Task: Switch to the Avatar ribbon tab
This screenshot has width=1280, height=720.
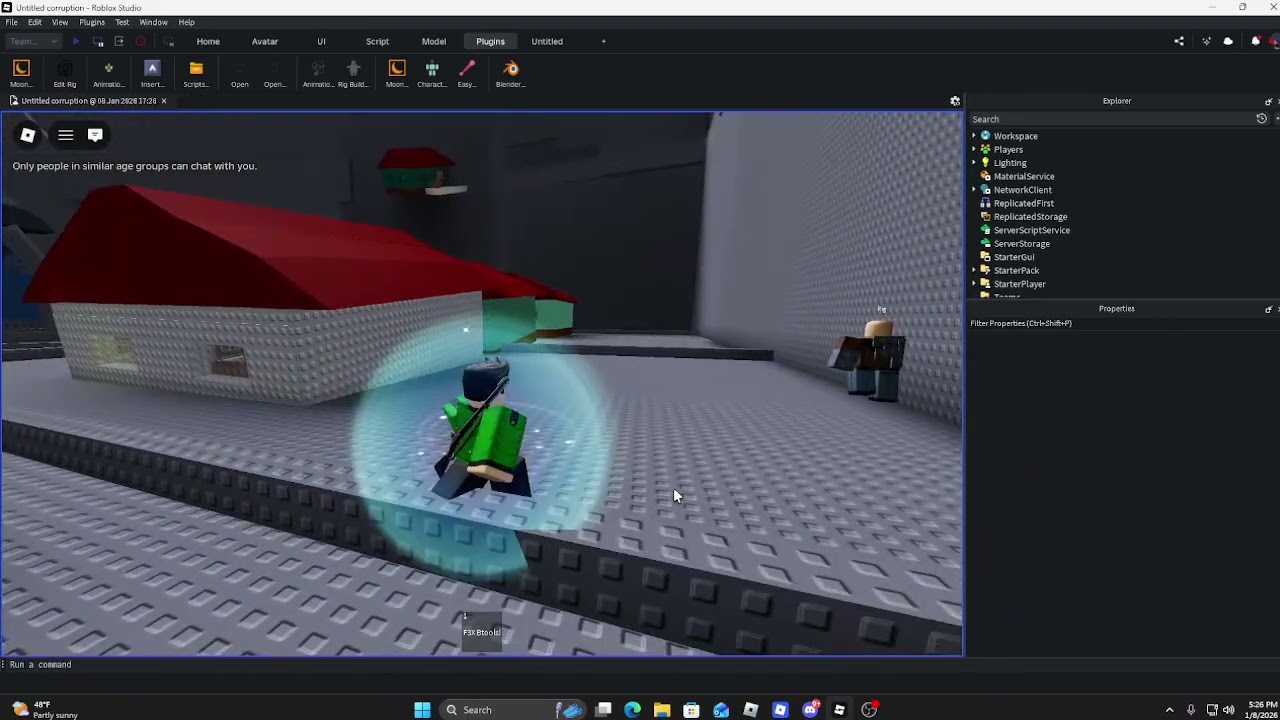Action: (x=265, y=41)
